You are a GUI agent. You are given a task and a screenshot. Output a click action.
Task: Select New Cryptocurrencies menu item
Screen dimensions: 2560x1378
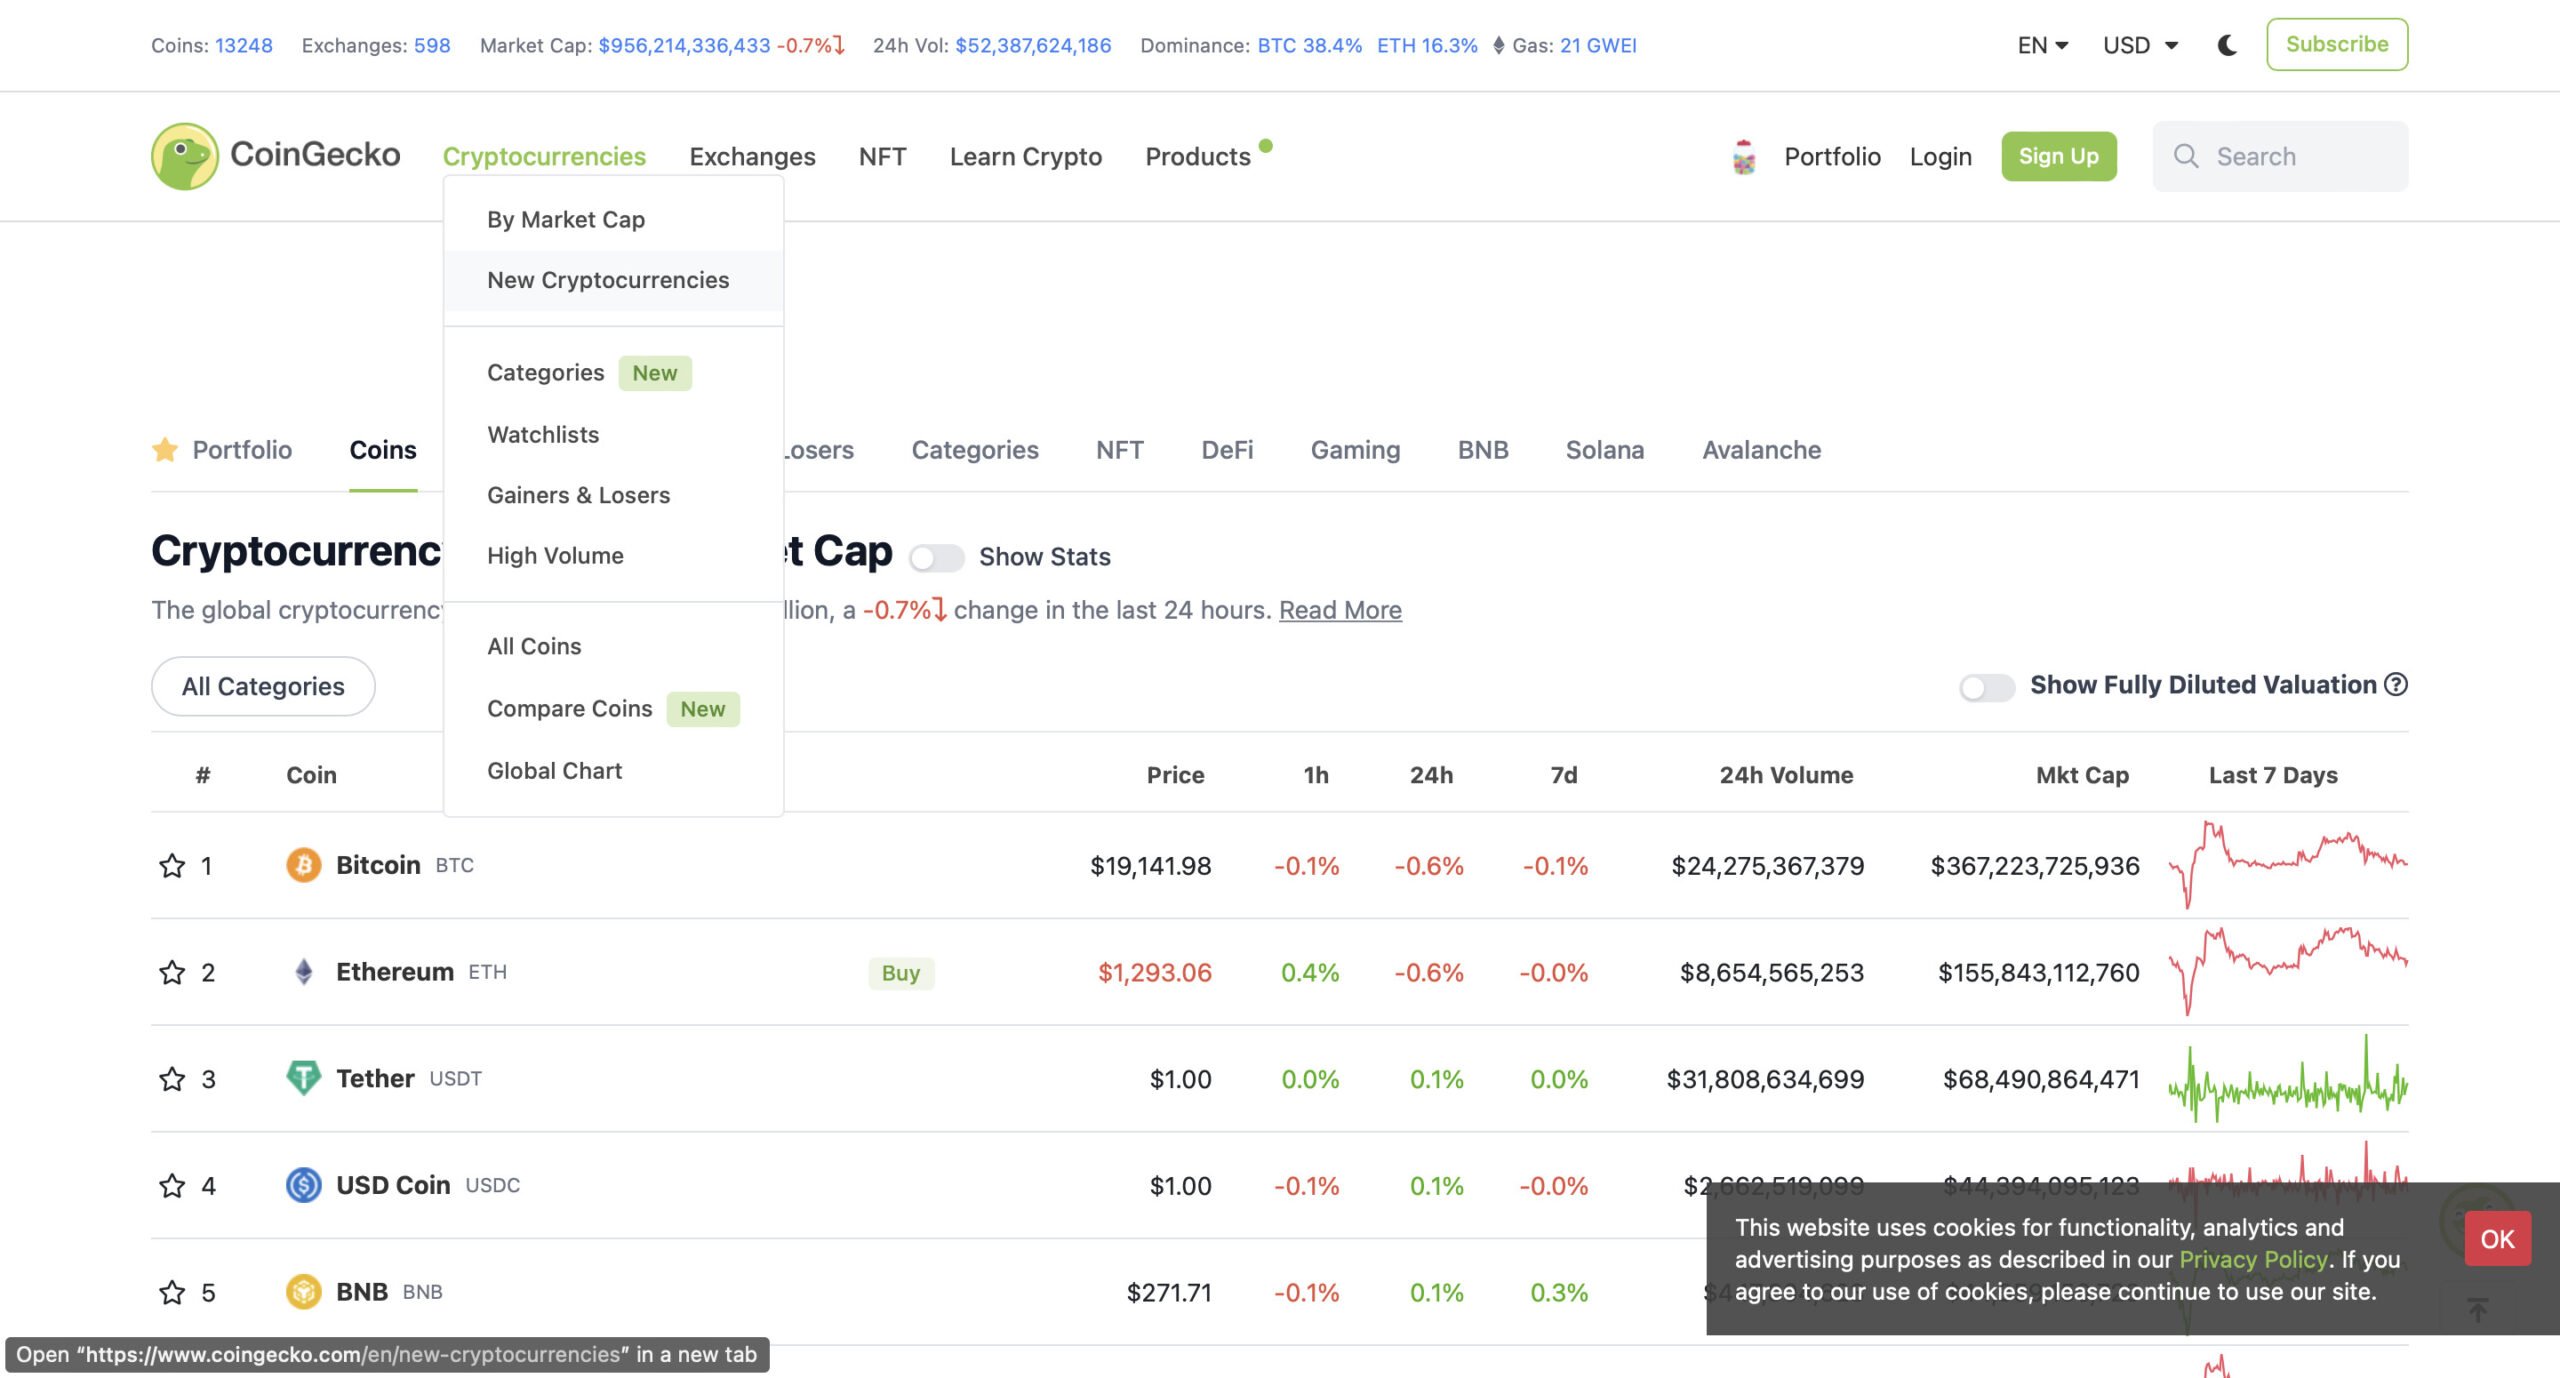[x=613, y=280]
